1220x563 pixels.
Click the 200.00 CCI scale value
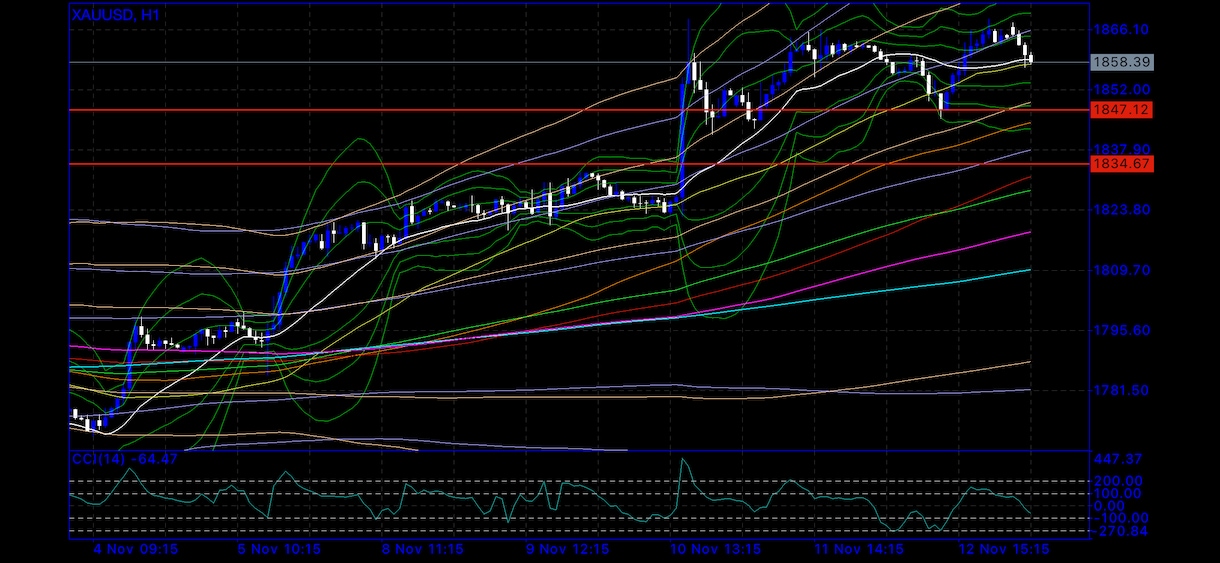tap(1120, 481)
